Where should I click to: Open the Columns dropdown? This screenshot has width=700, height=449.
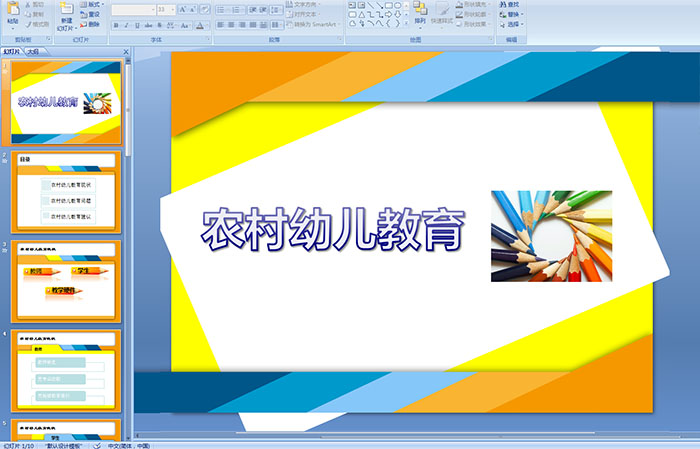(x=277, y=25)
